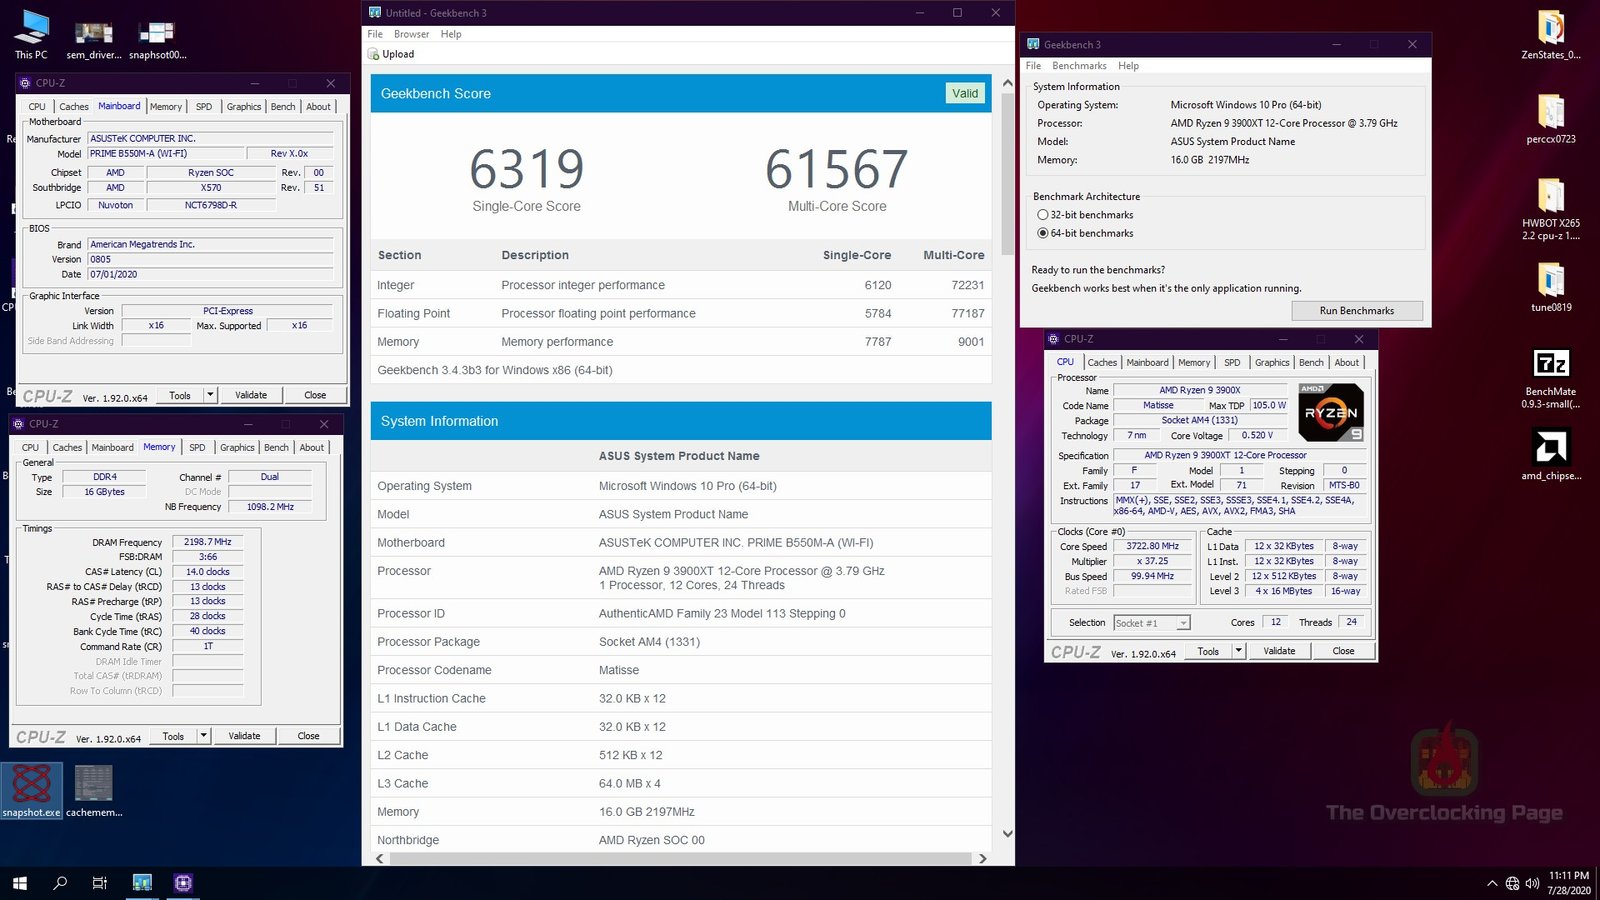Click the Geekbench results vertical scrollbar down arrow
This screenshot has width=1600, height=900.
1007,833
